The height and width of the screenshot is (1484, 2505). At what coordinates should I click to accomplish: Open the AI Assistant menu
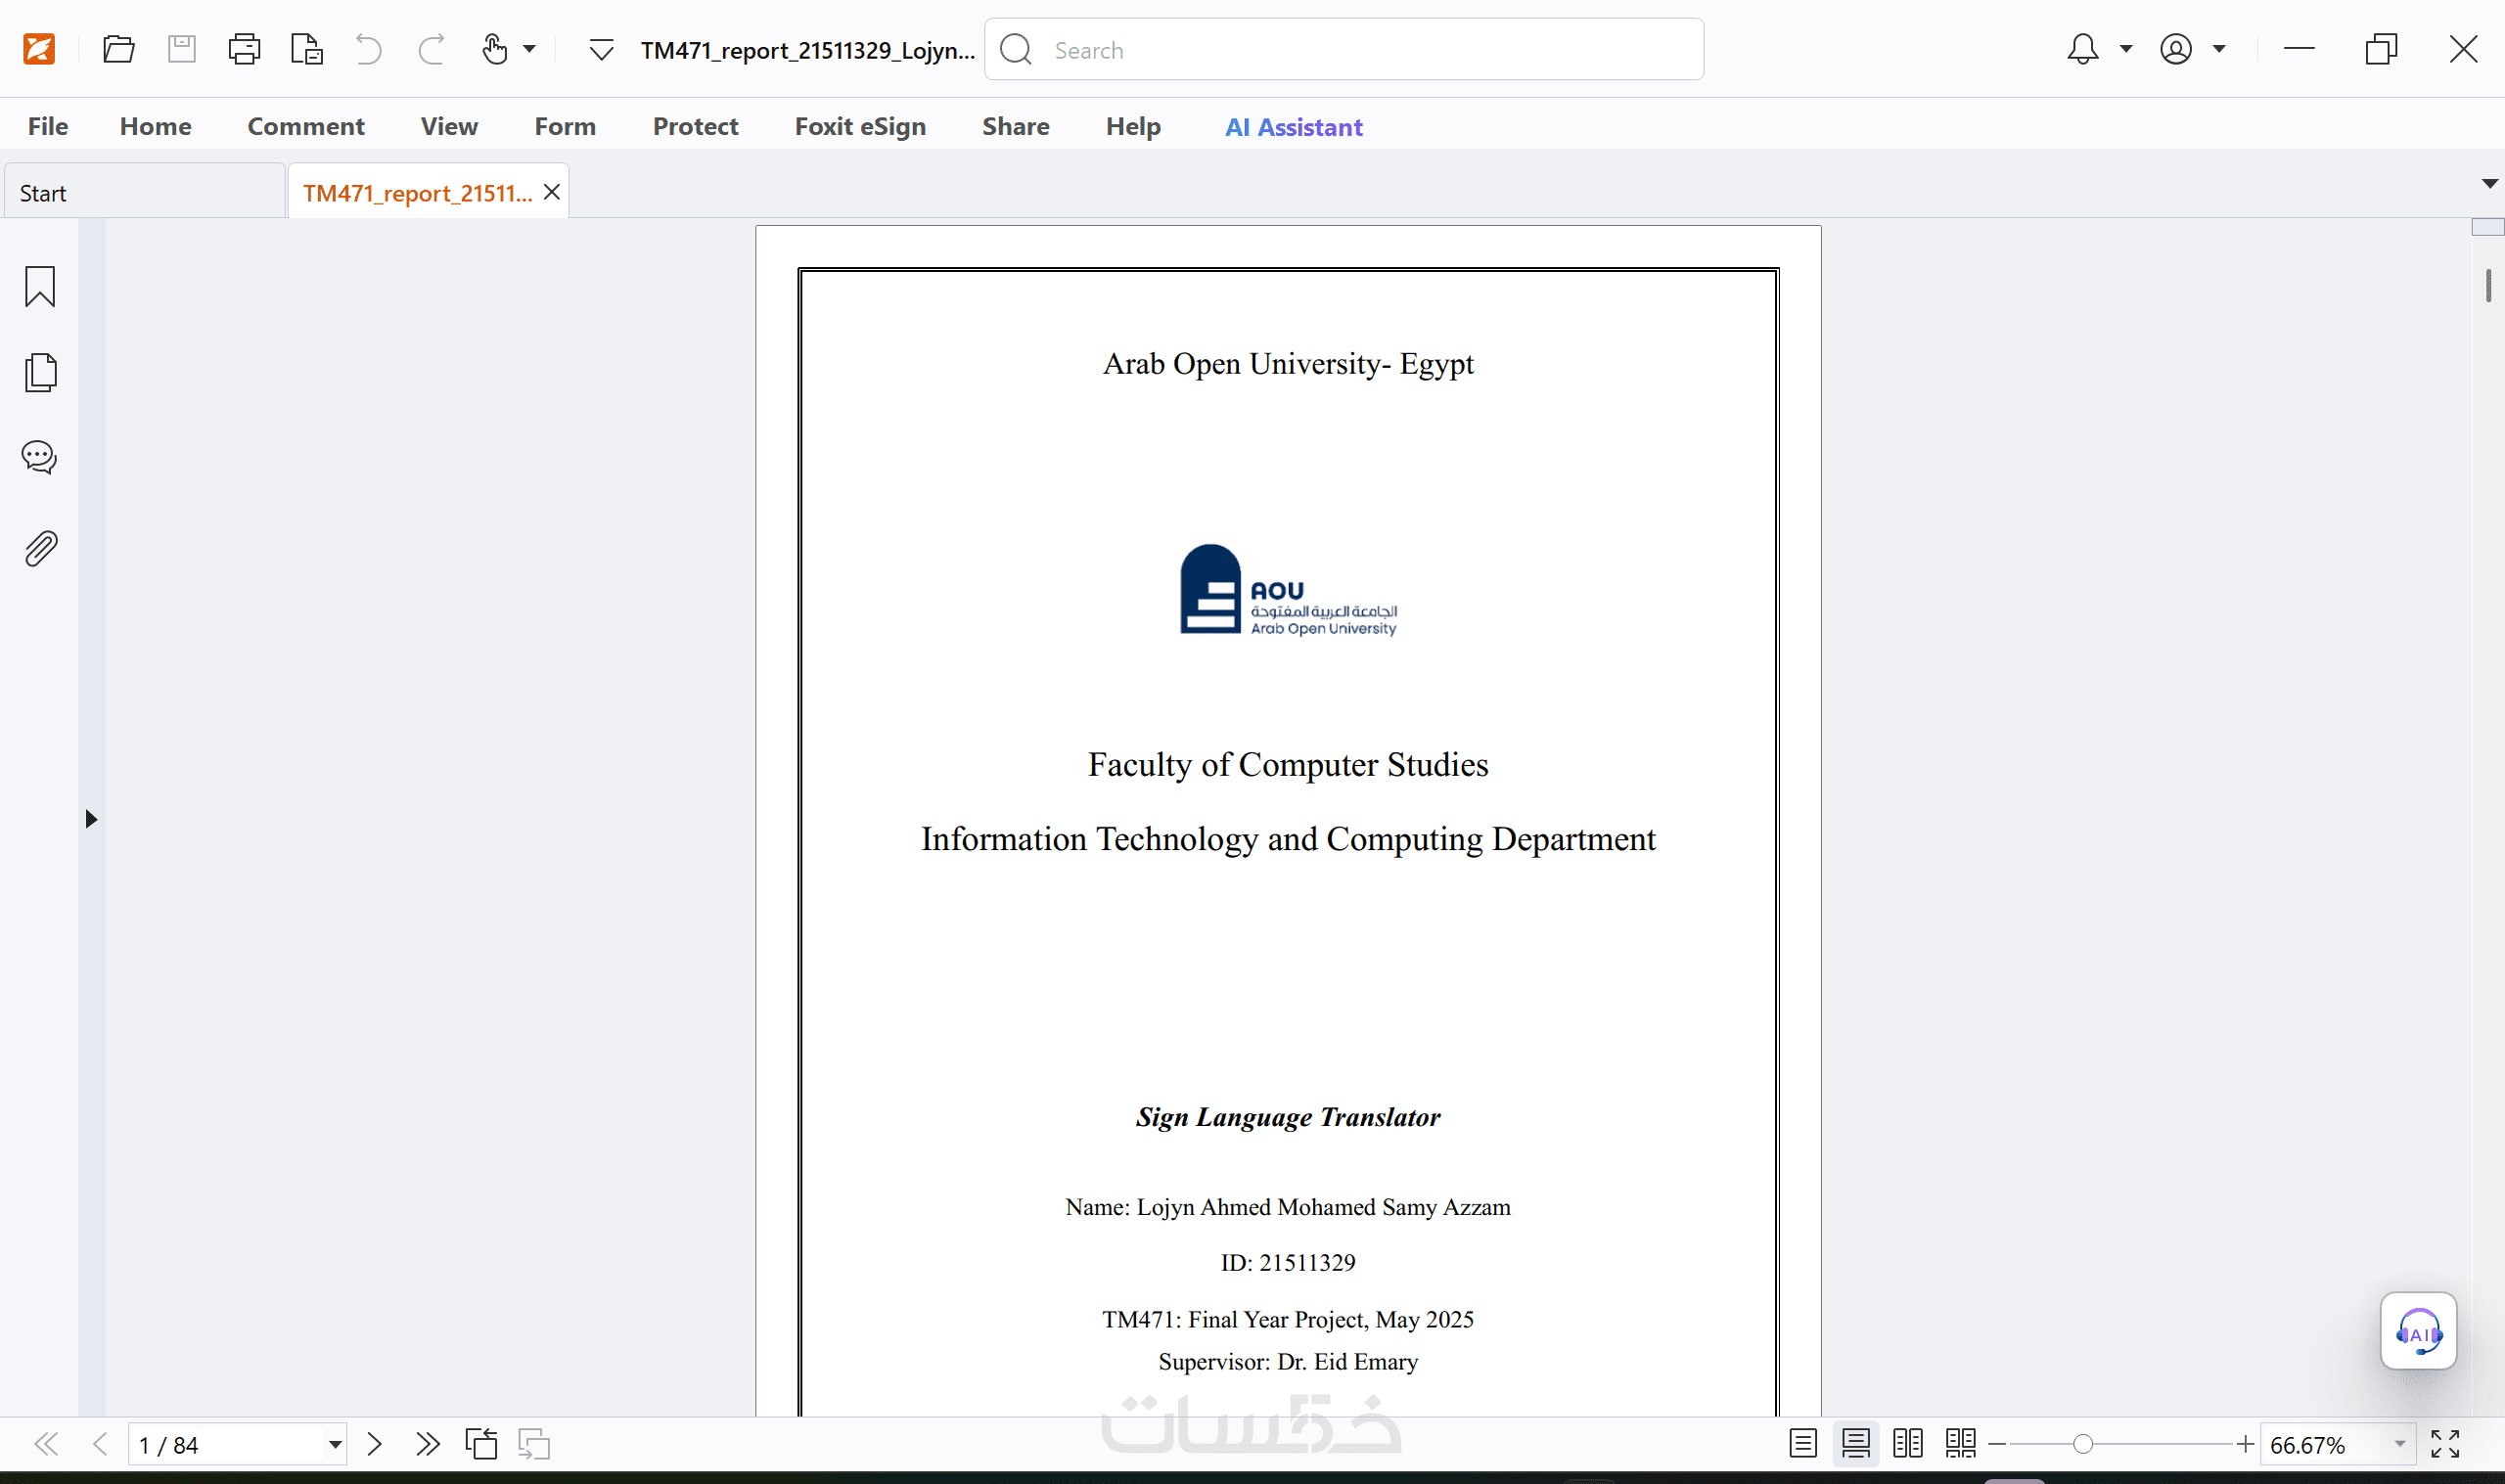[1293, 127]
